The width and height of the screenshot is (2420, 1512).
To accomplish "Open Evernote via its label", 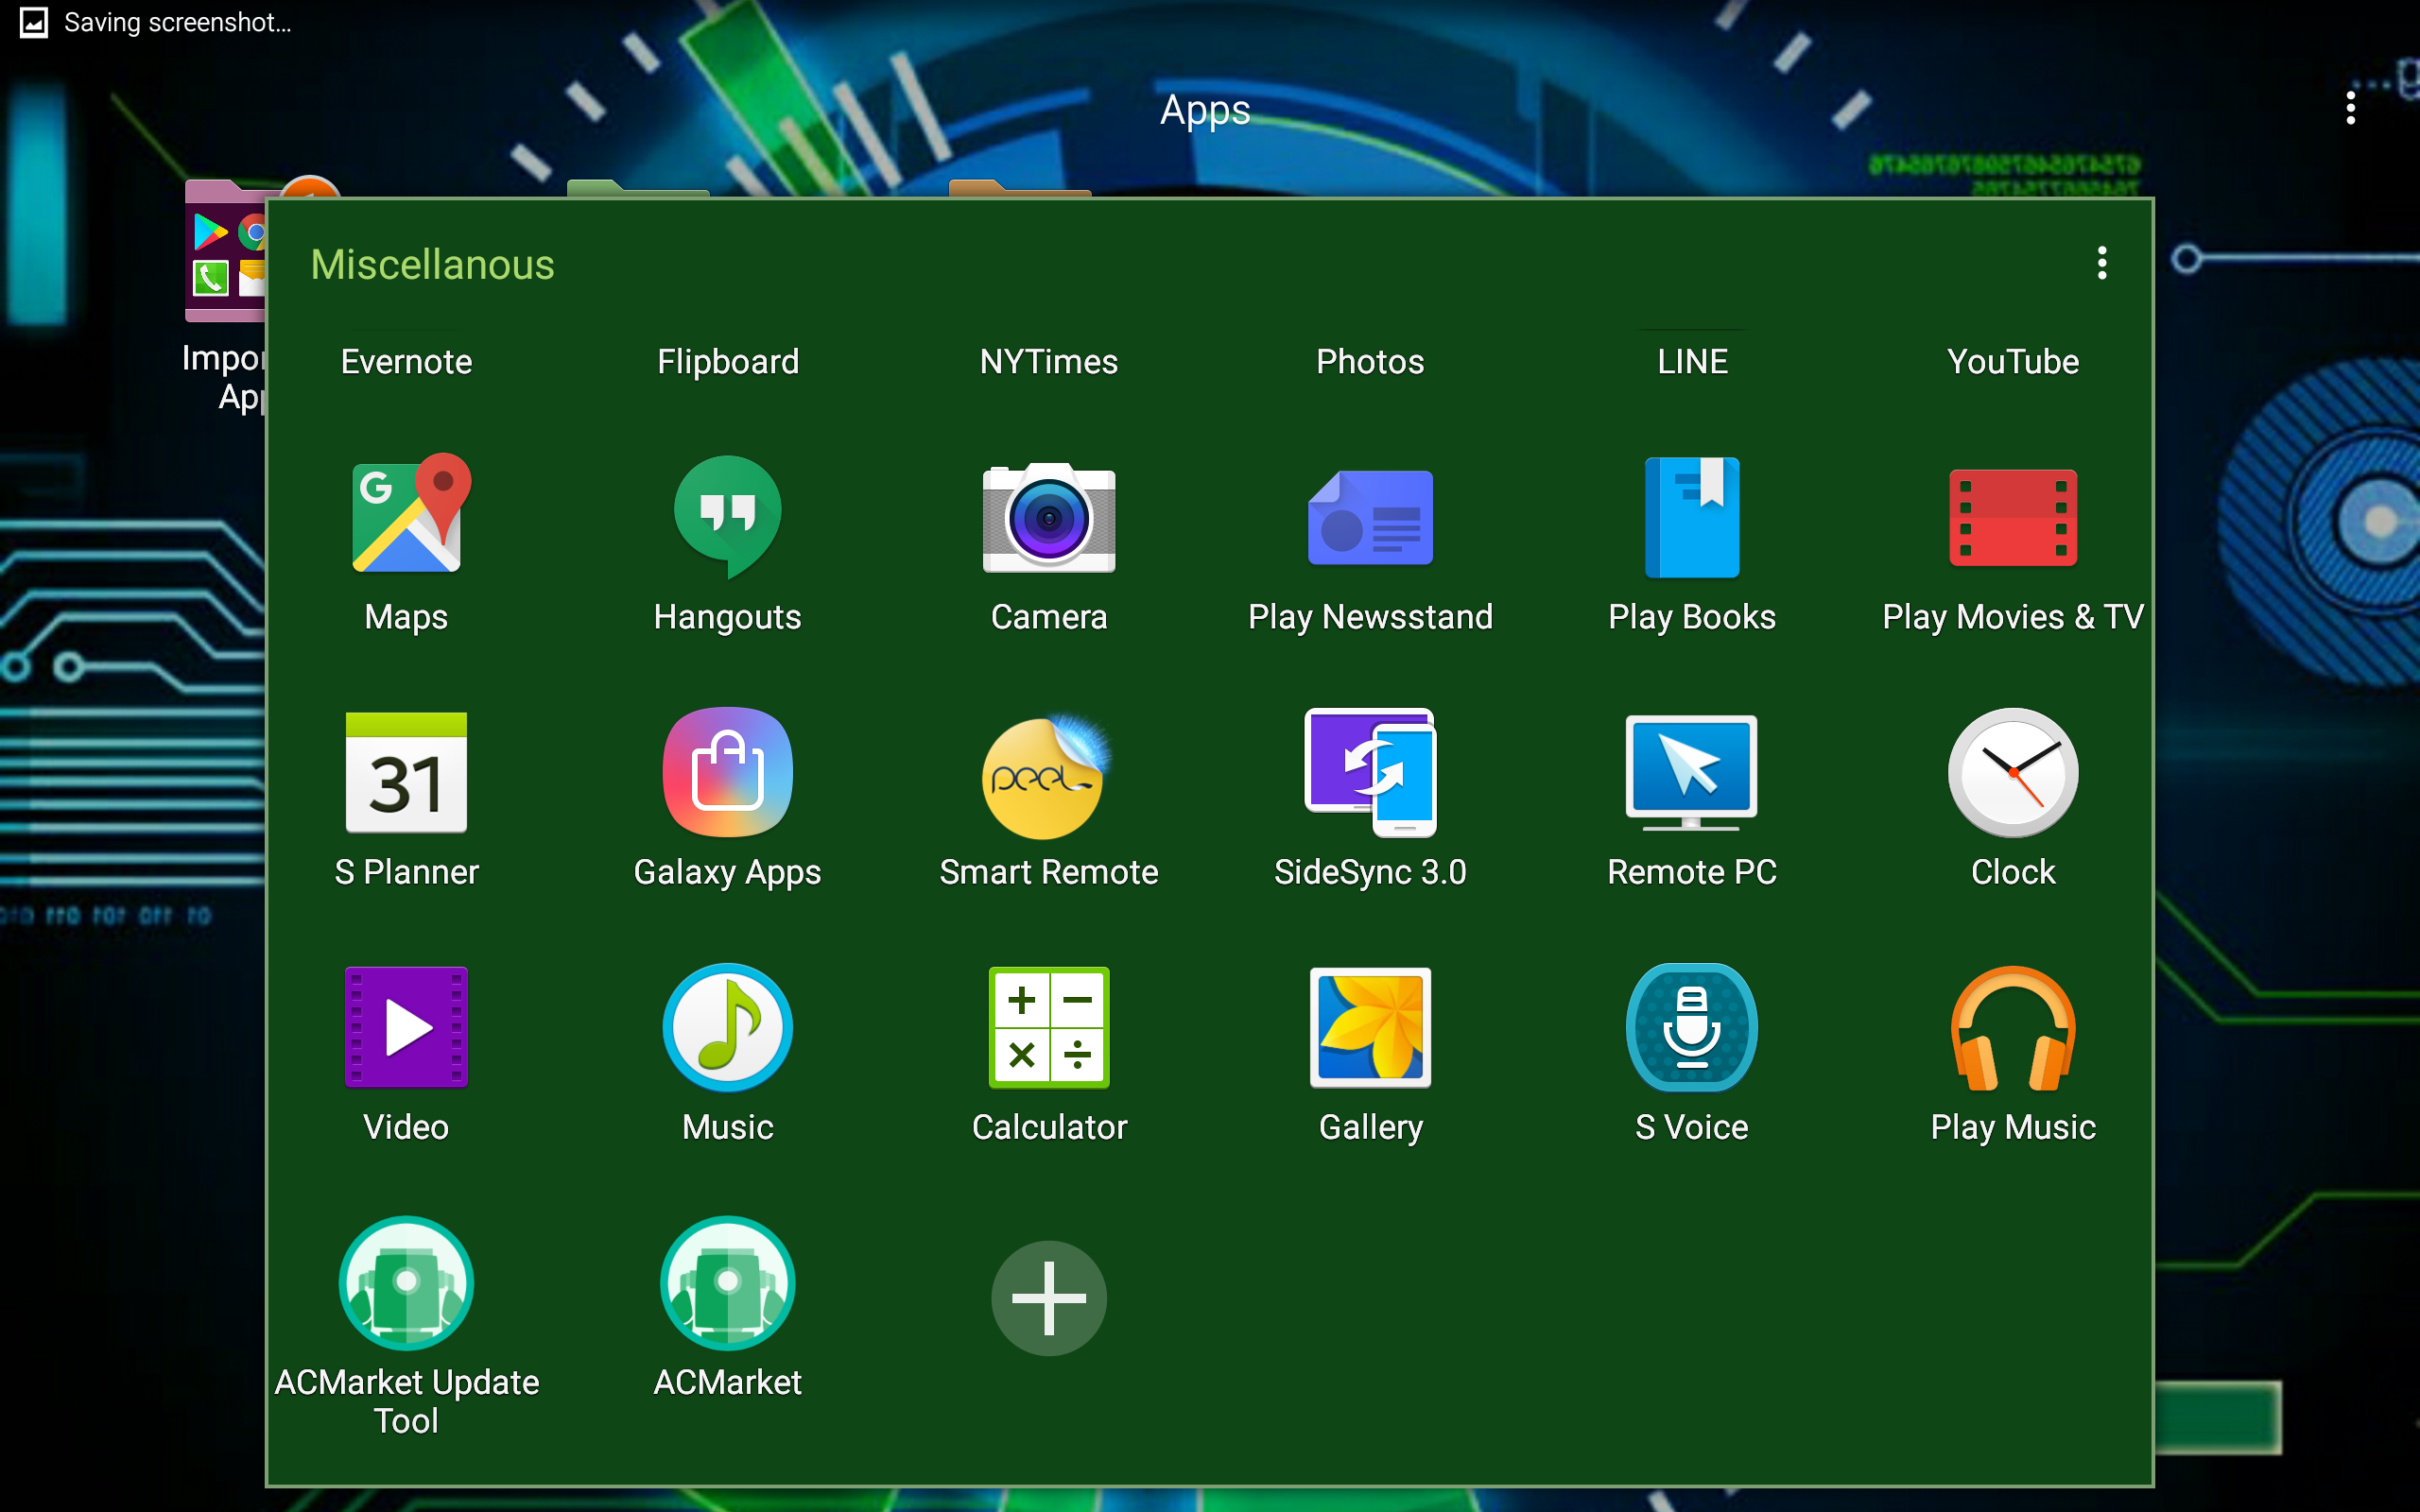I will (406, 361).
